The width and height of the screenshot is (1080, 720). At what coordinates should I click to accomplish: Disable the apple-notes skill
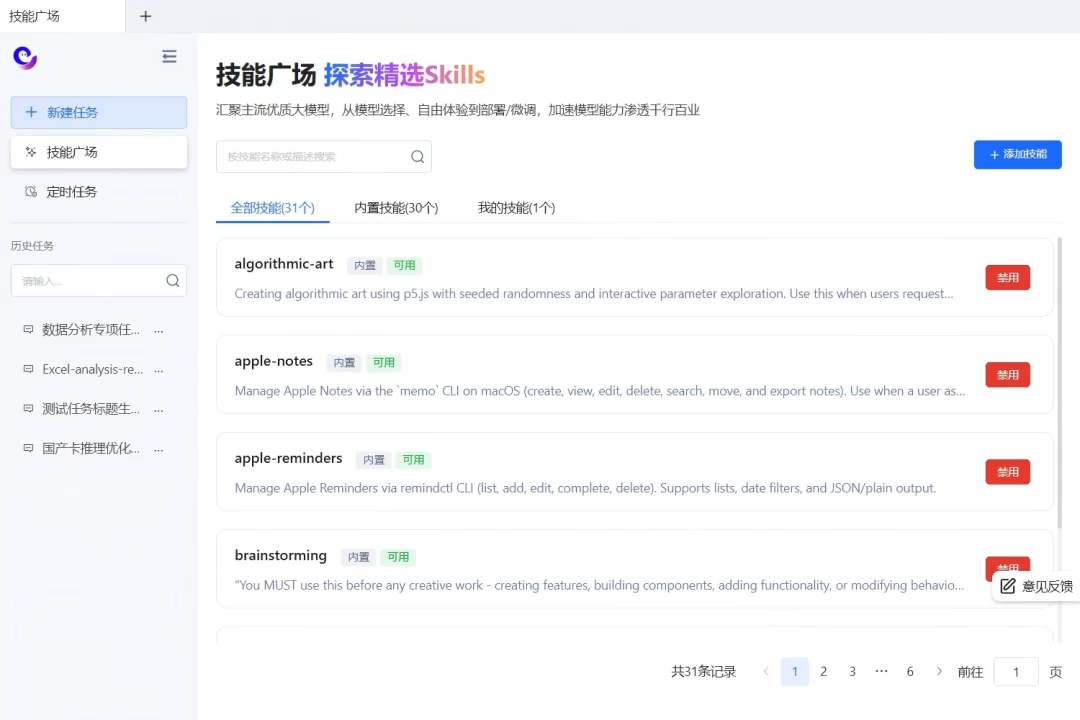[x=1007, y=374]
